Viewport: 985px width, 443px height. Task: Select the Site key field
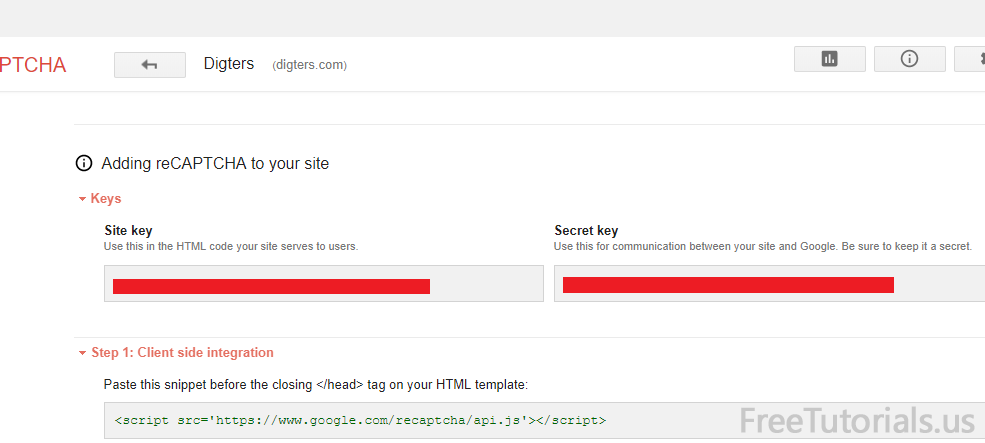(323, 284)
